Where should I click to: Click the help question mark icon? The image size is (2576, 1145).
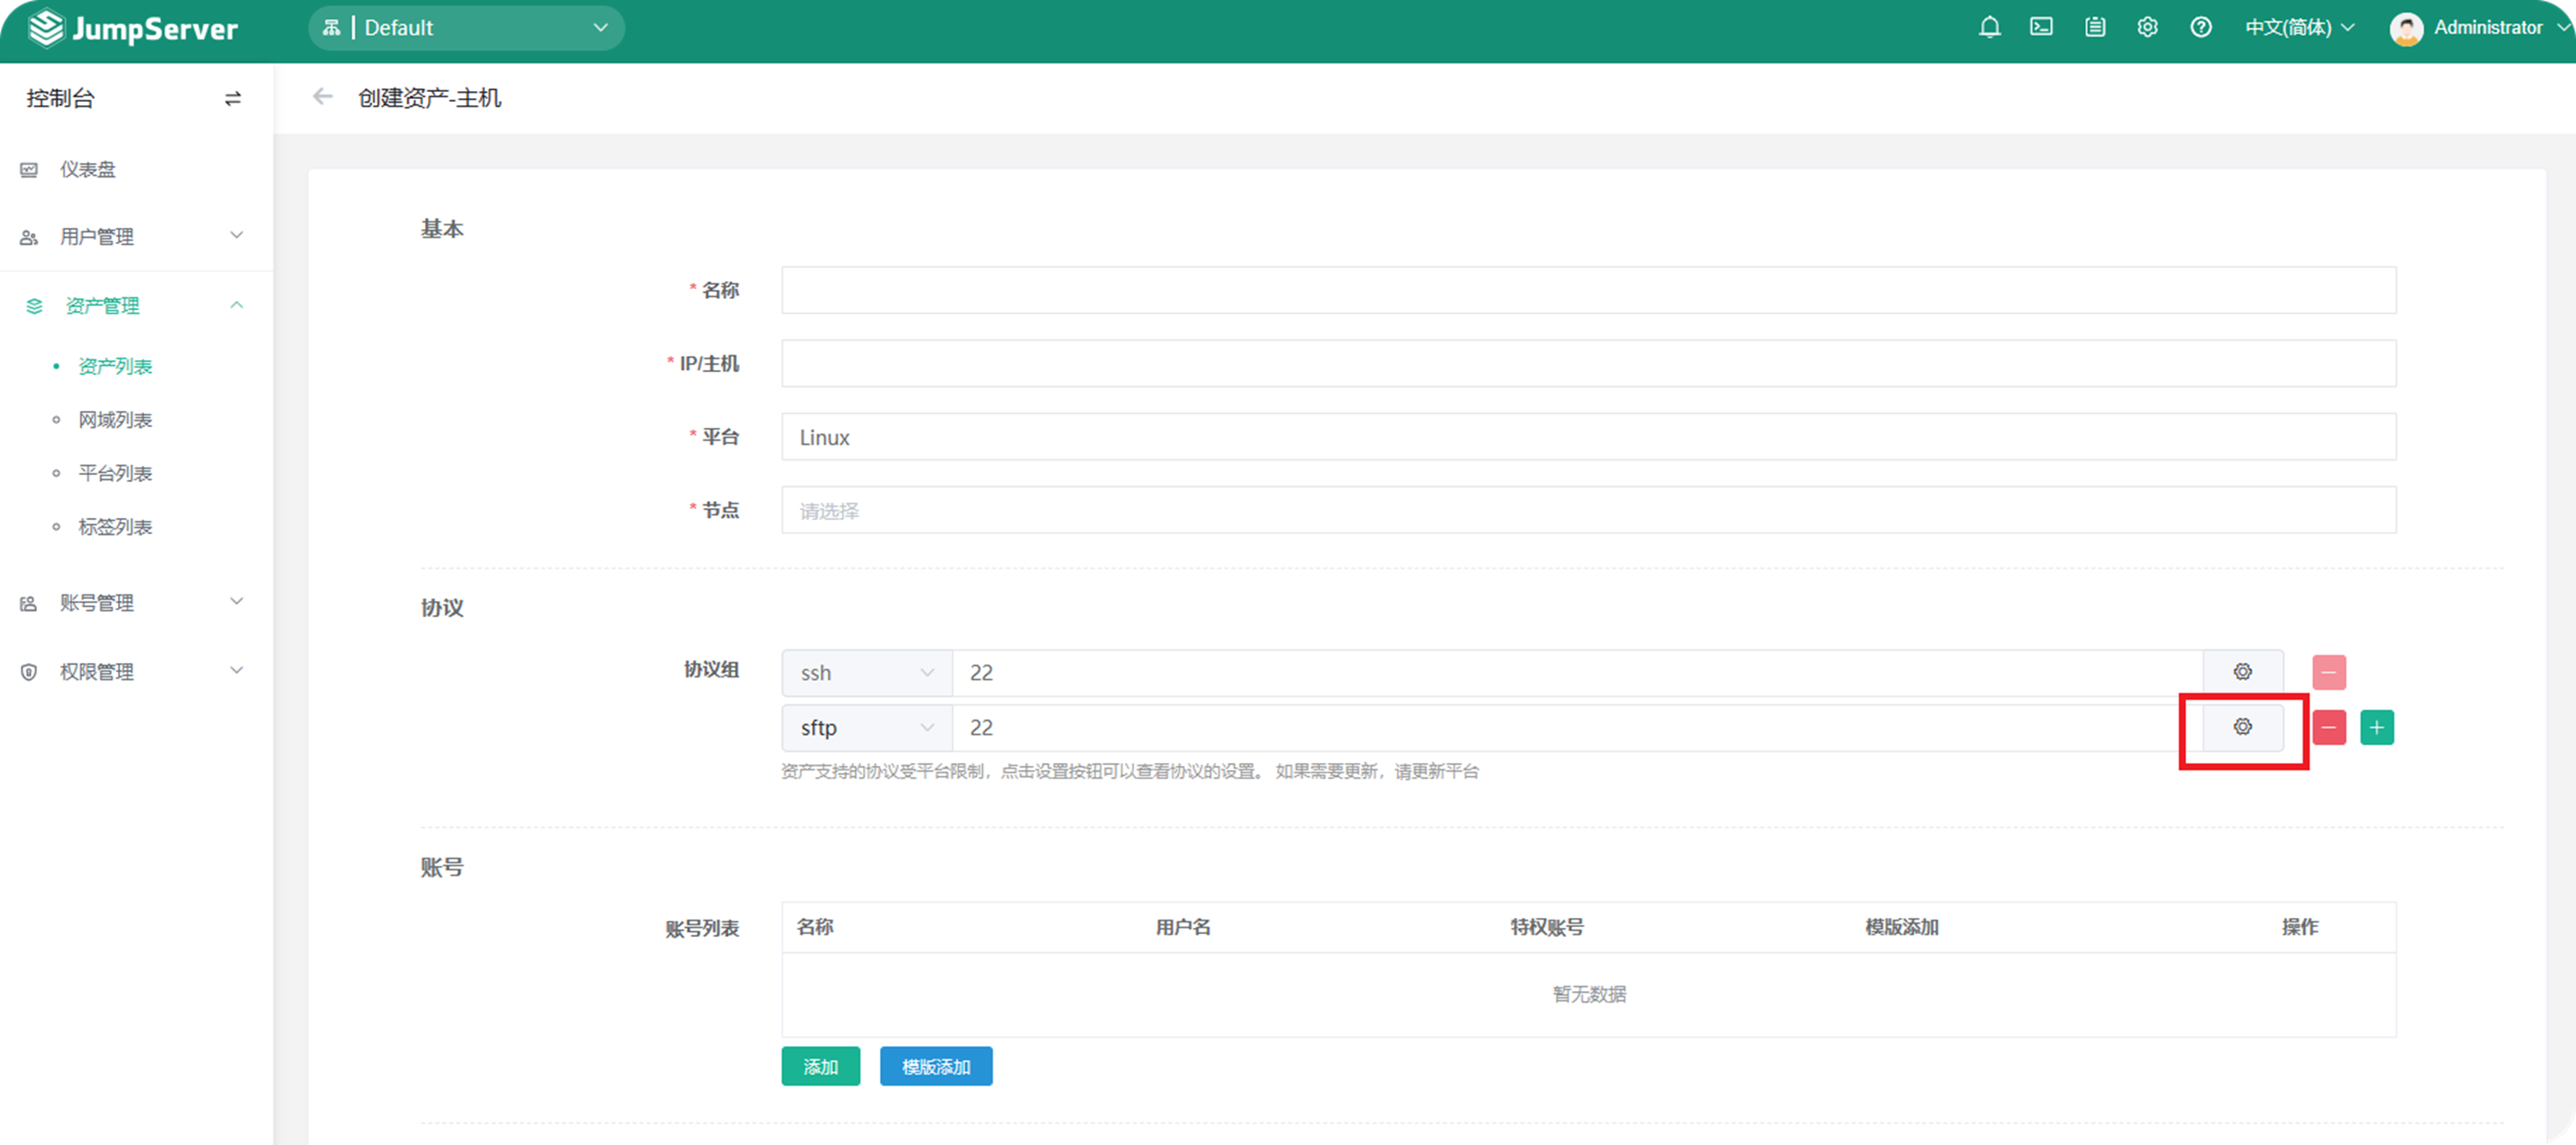coord(2200,27)
